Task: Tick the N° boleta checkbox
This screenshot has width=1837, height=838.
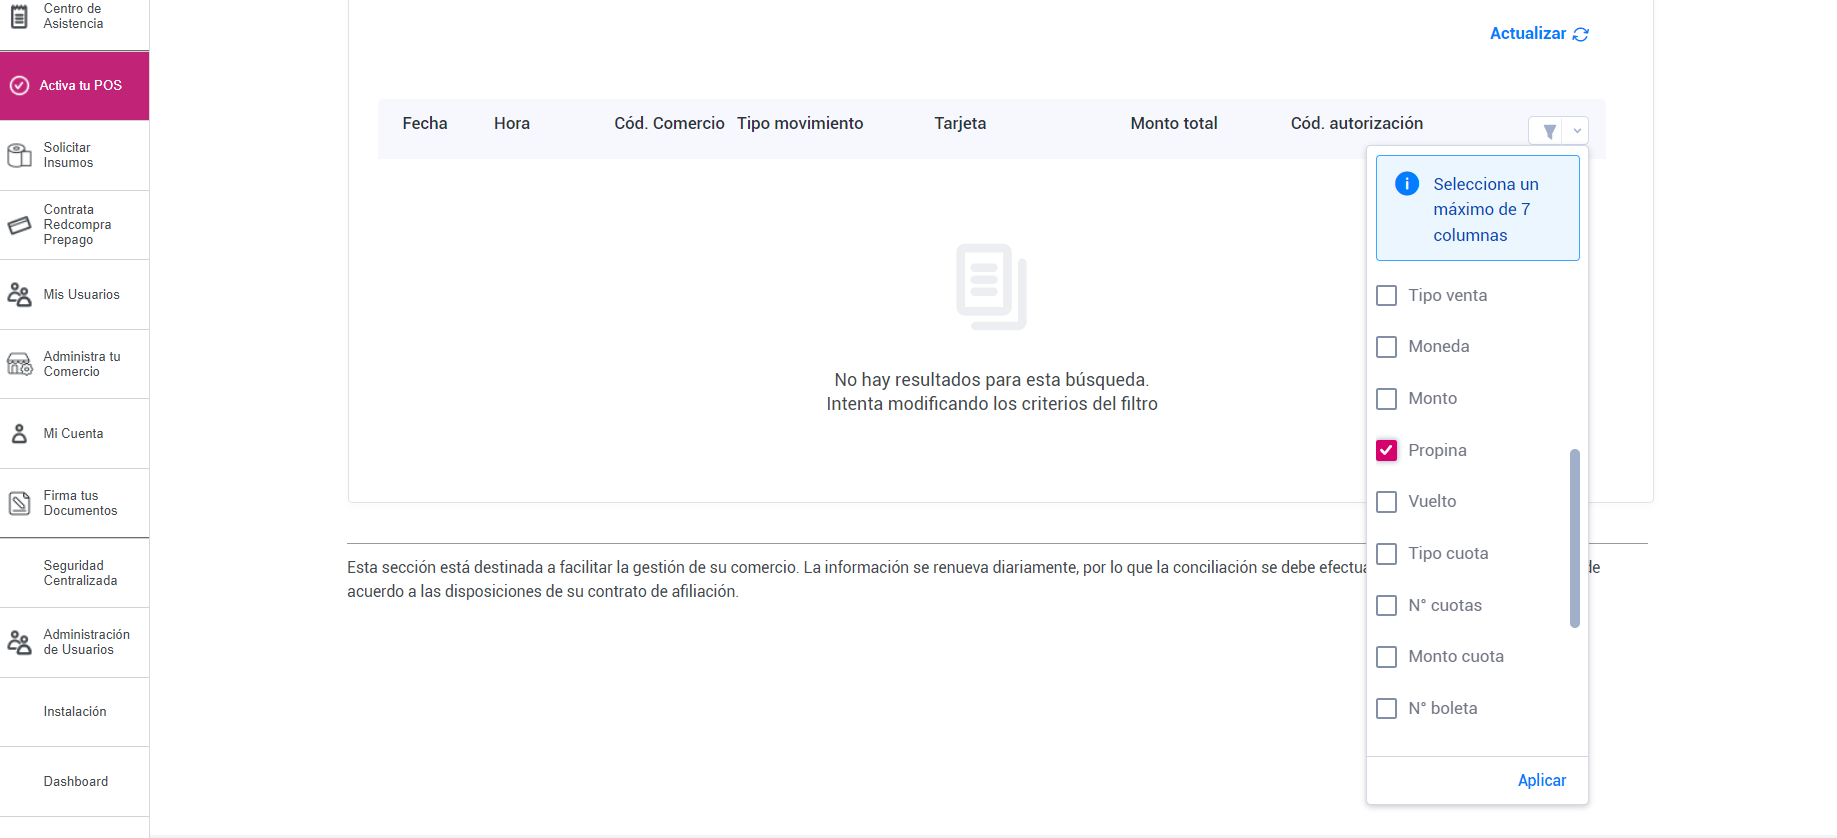Action: tap(1386, 709)
